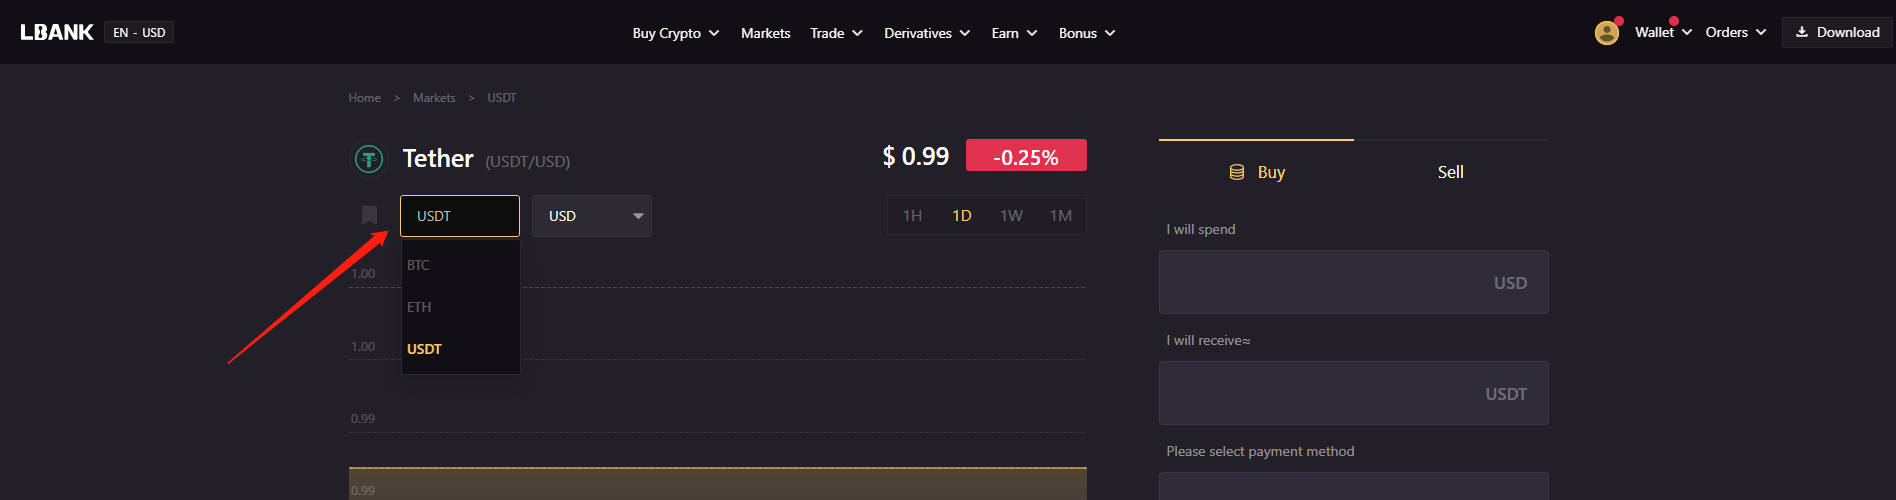
Task: Select the 1H chart interval
Action: click(912, 216)
